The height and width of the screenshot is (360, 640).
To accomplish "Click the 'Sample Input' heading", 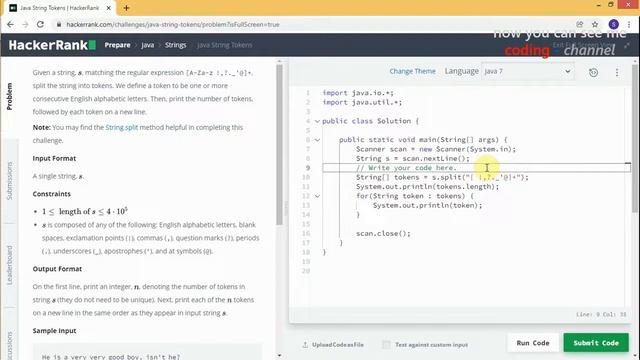I will tap(54, 331).
